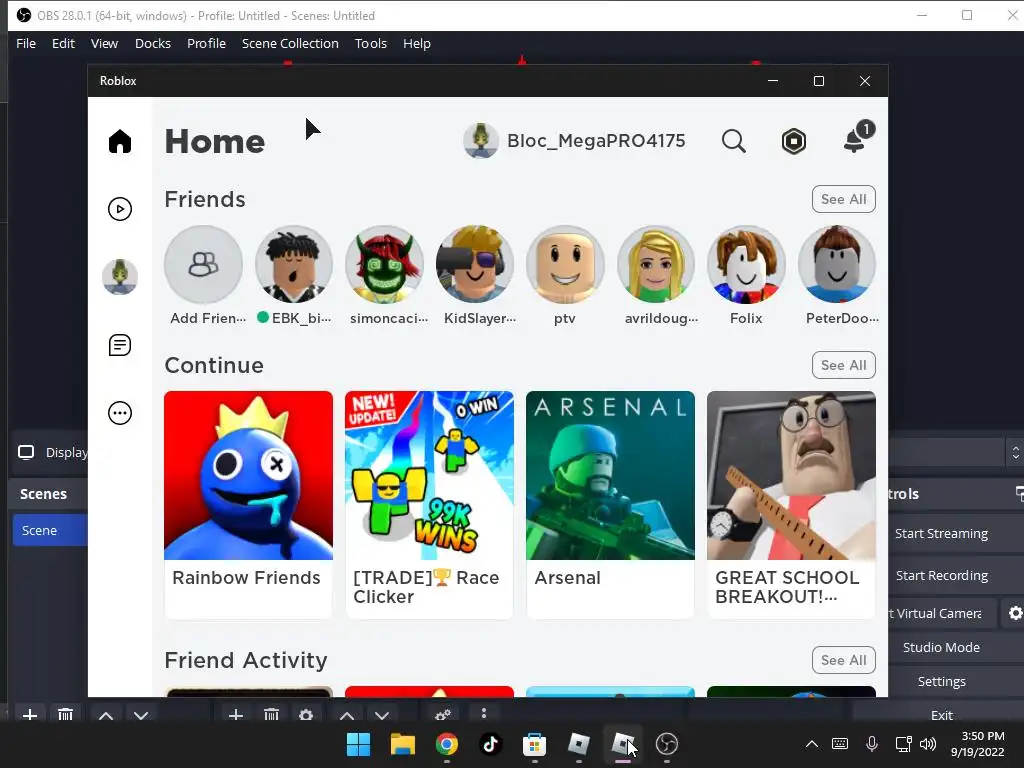The height and width of the screenshot is (768, 1024).
Task: Open friend EBK_bi... avatar
Action: (x=294, y=264)
